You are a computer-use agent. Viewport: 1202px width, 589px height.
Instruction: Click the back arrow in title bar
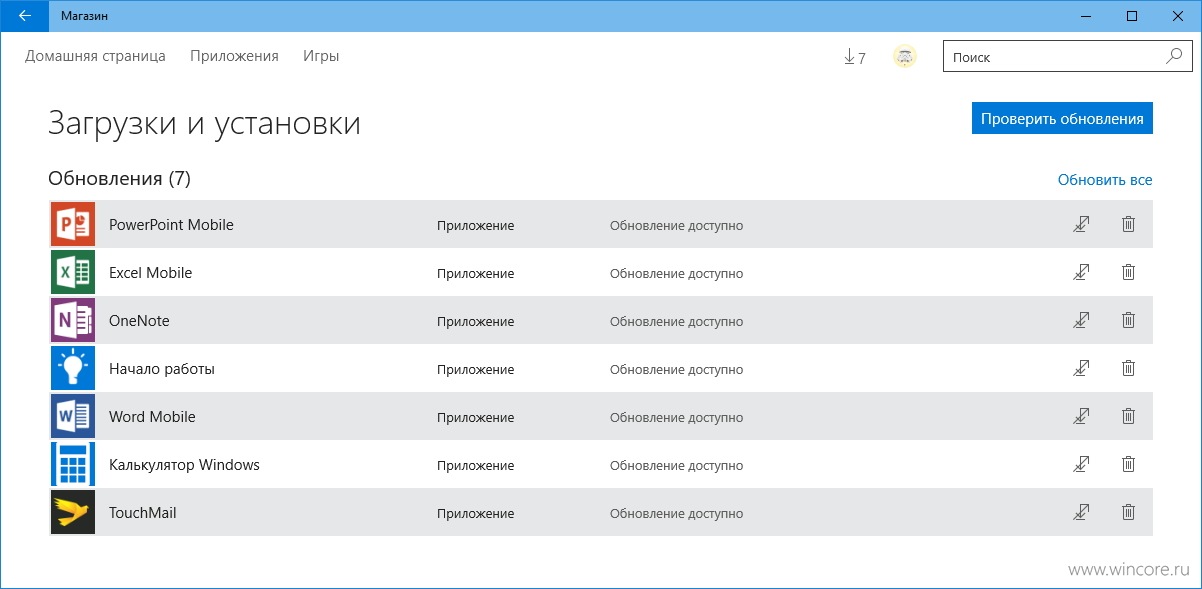tap(25, 16)
